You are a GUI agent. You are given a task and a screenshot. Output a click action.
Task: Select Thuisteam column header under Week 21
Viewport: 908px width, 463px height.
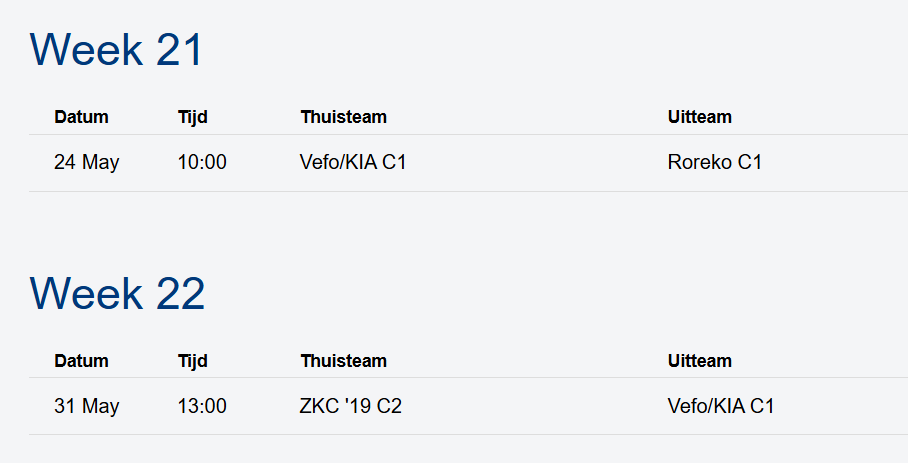point(343,117)
